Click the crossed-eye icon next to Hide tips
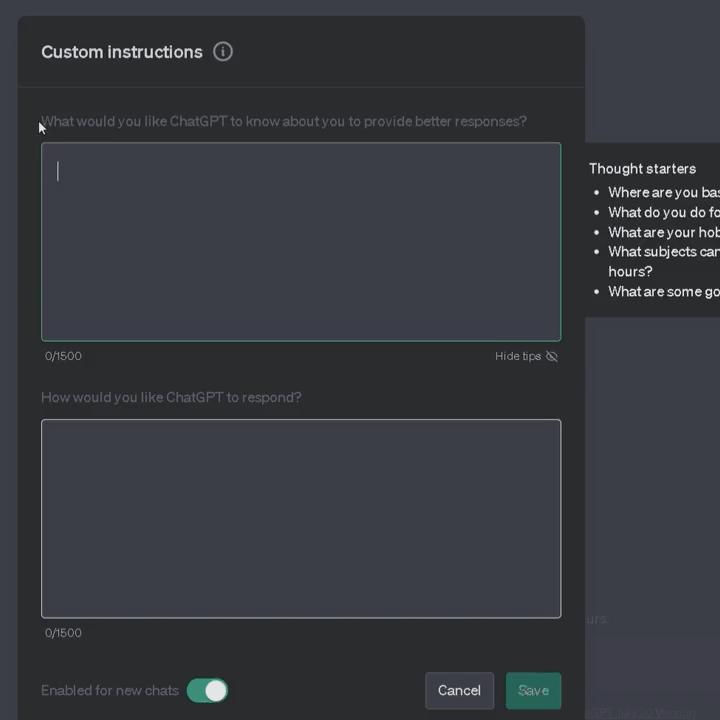 pos(552,356)
